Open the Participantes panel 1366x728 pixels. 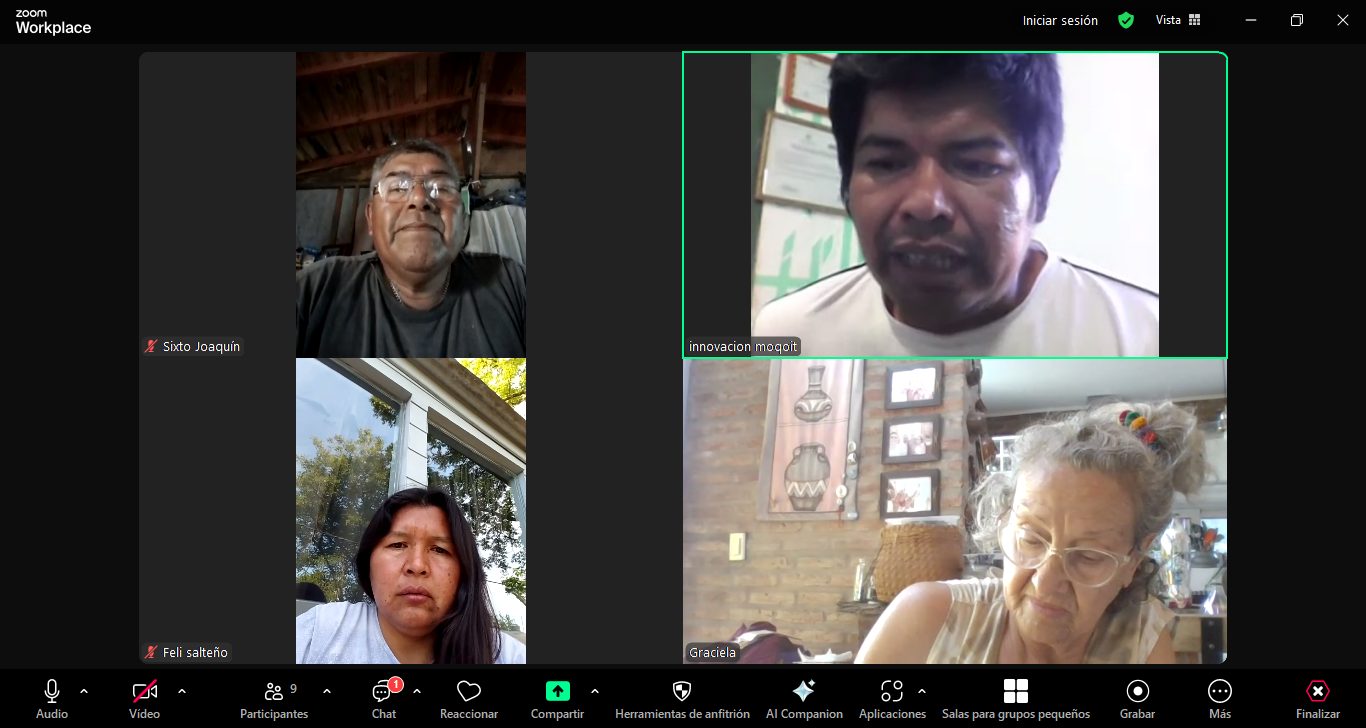pyautogui.click(x=273, y=692)
